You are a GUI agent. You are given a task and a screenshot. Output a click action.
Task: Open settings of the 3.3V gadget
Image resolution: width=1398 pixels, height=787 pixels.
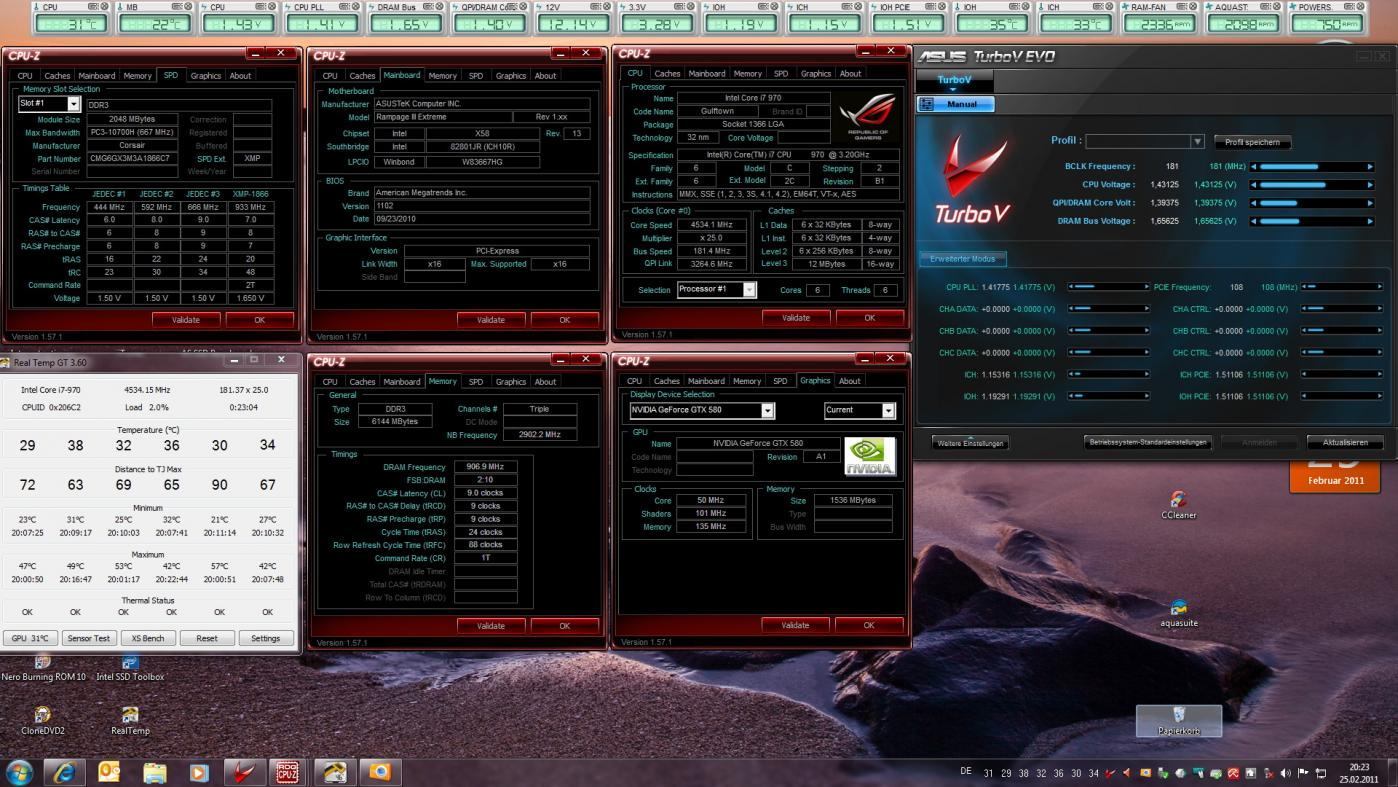click(x=681, y=6)
